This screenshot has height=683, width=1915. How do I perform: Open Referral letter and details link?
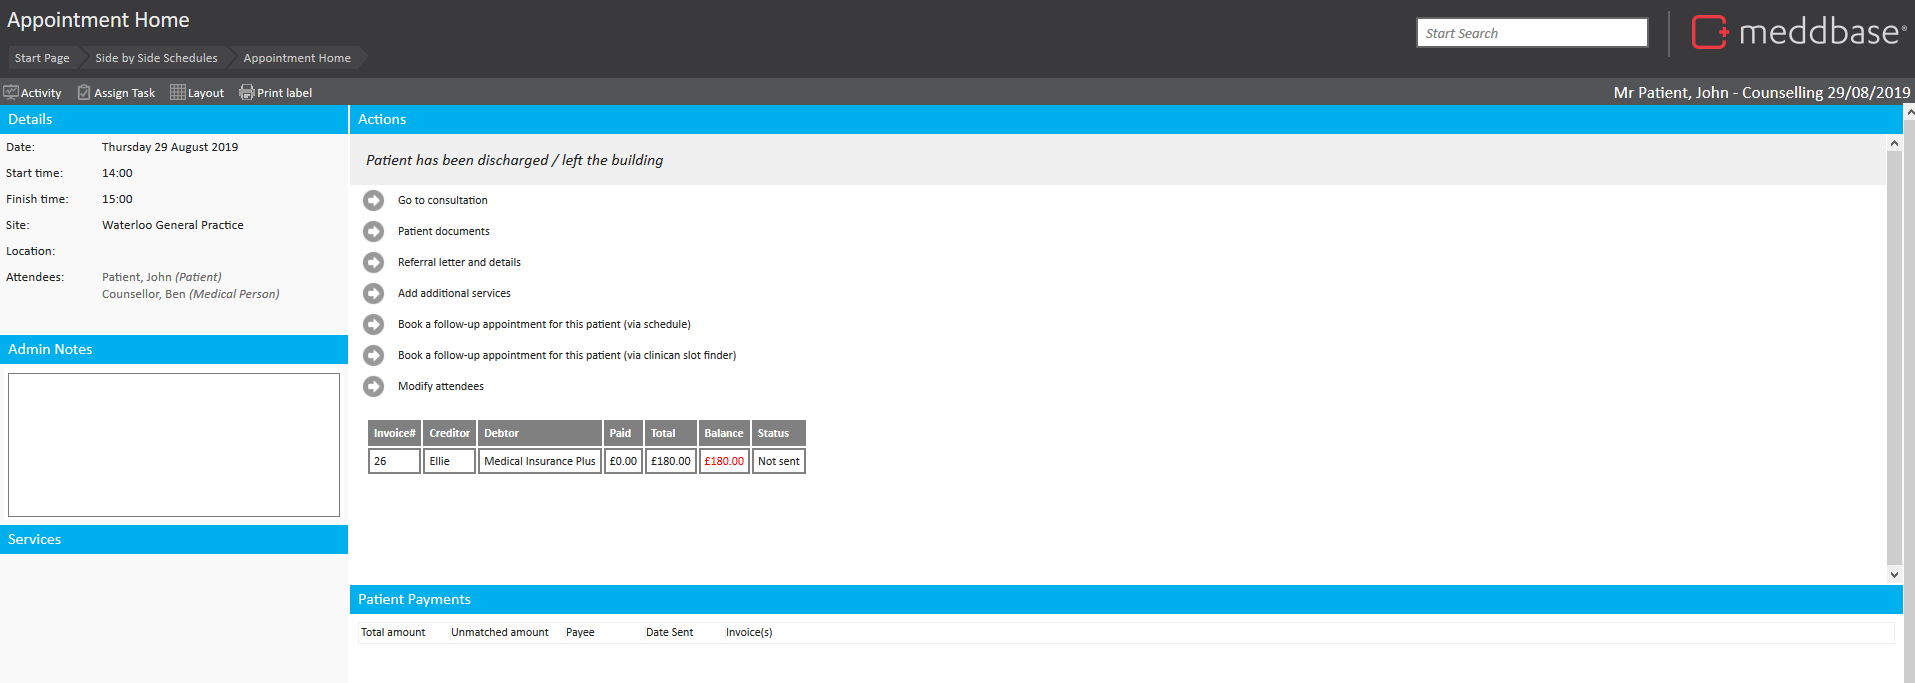point(459,263)
